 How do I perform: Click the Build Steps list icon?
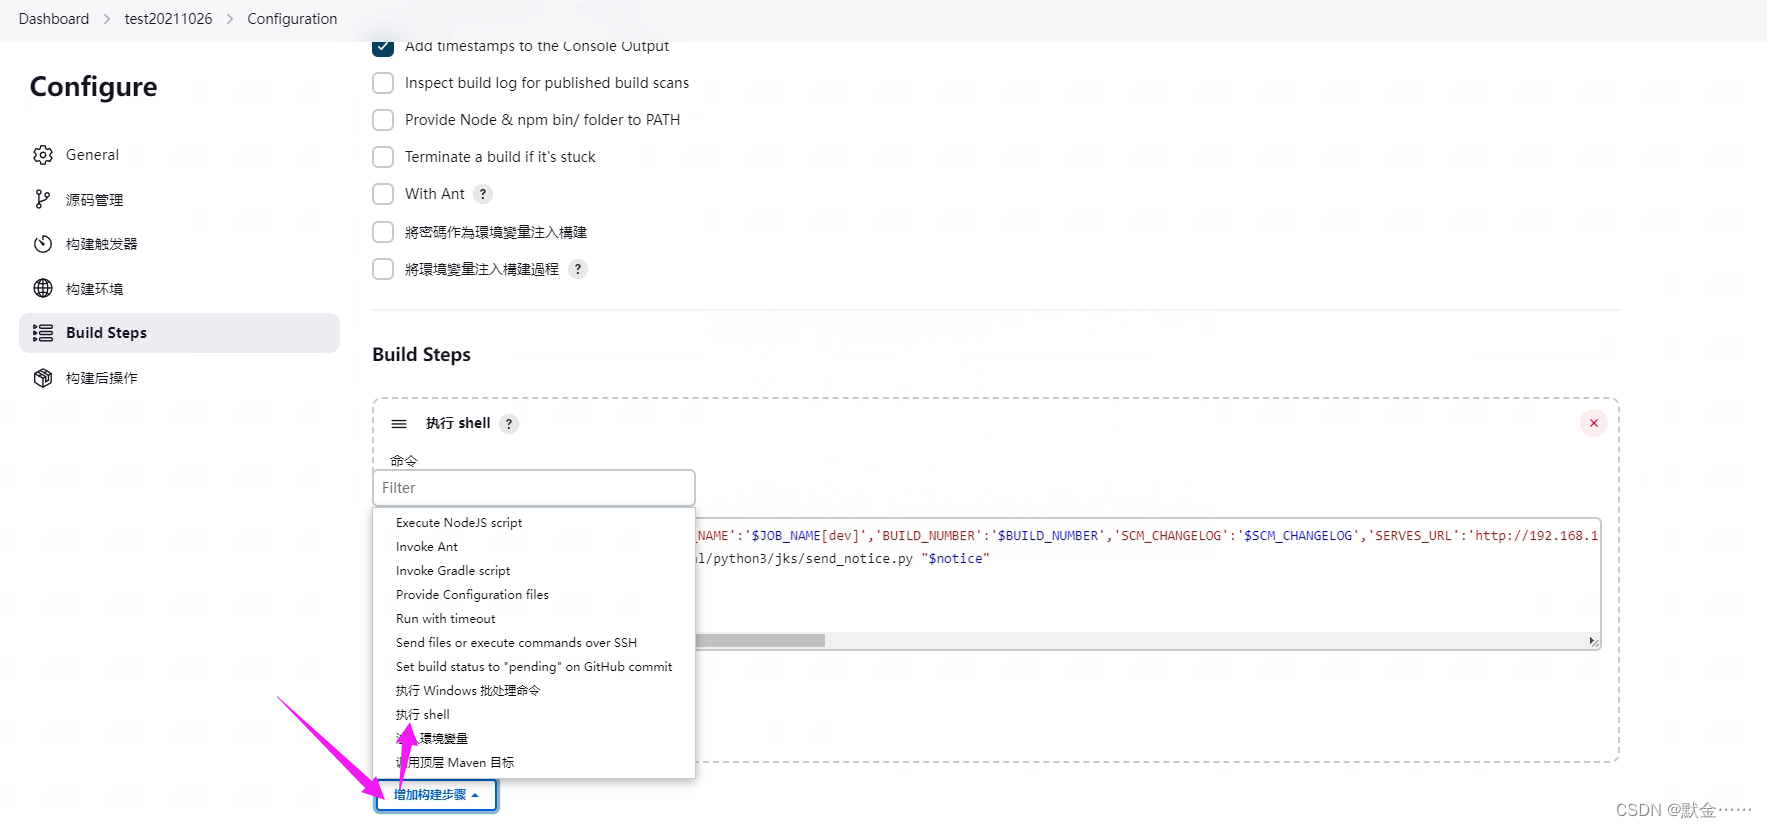tap(43, 333)
